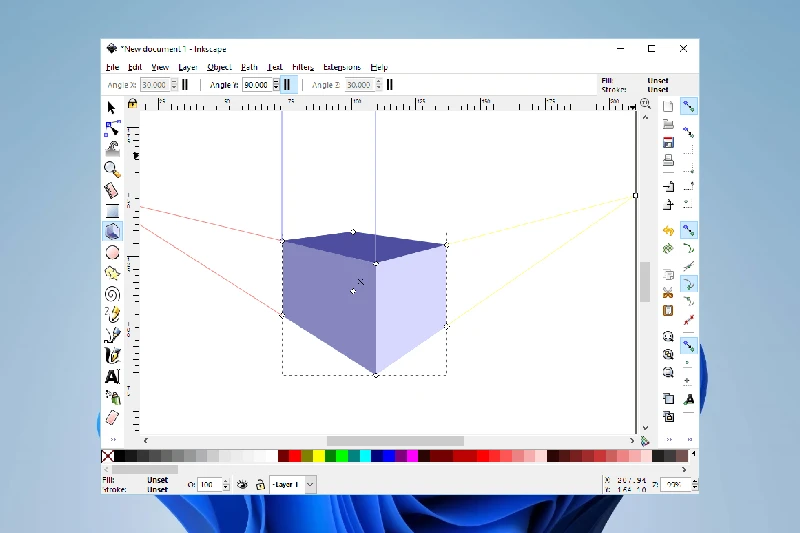This screenshot has height=533, width=800.
Task: Select the arrow Selector tool
Action: coord(111,107)
